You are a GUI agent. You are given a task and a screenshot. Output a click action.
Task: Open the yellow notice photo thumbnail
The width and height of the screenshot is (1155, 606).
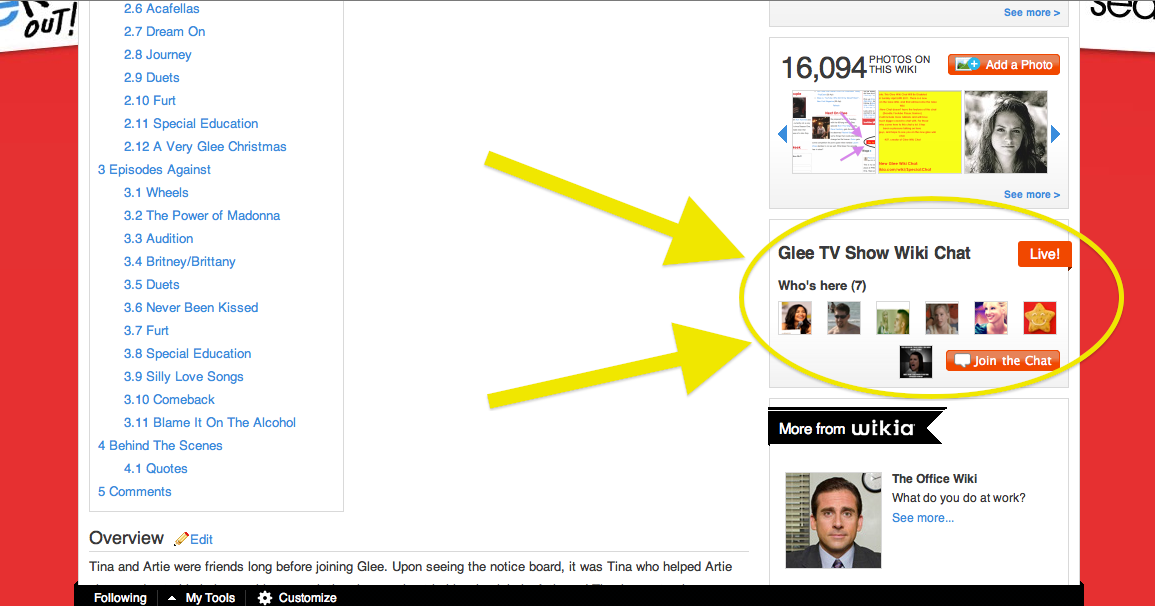coord(919,132)
